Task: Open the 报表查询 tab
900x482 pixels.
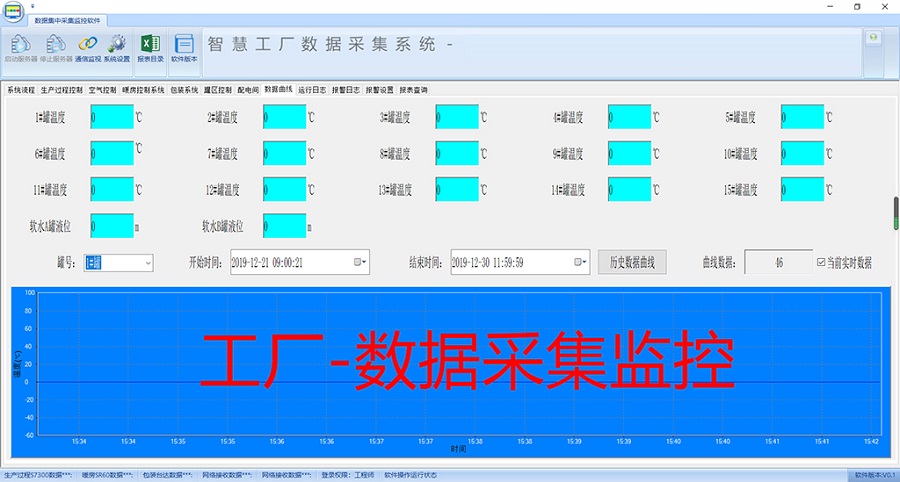Action: pos(413,90)
